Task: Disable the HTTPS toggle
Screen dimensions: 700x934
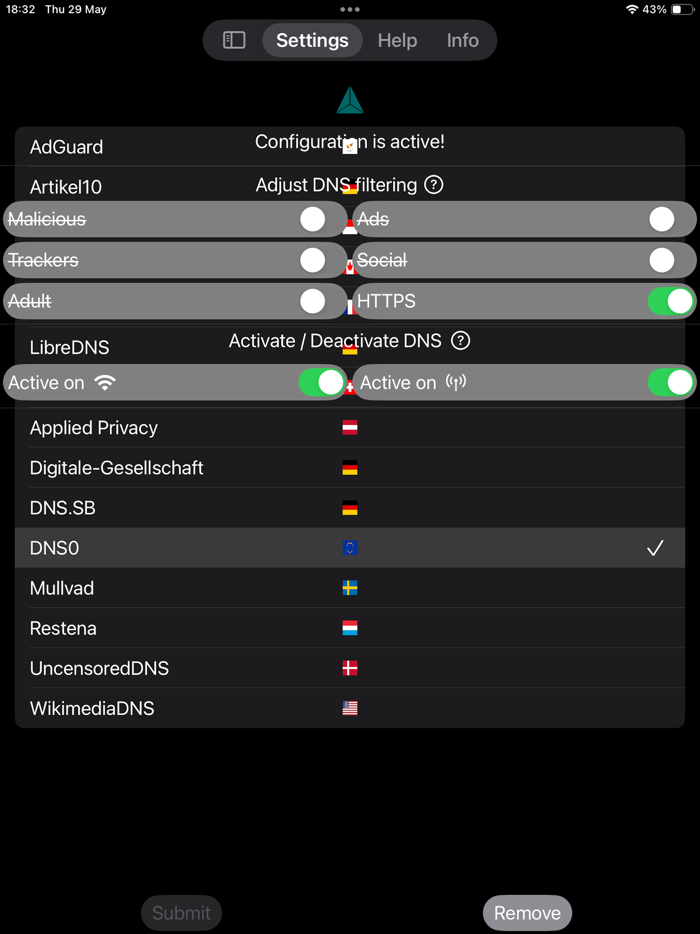Action: pyautogui.click(x=670, y=300)
